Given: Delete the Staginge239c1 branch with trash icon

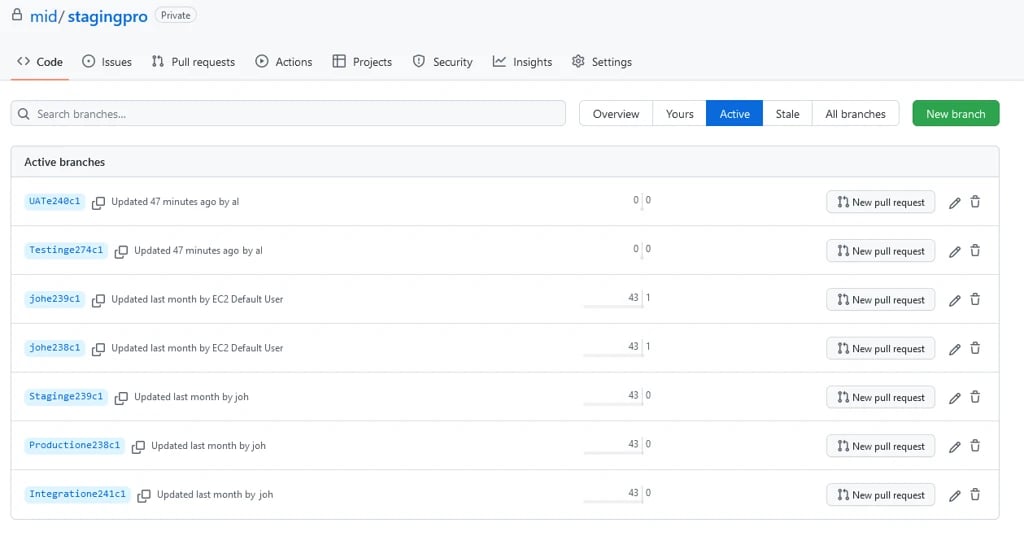Looking at the screenshot, I should [975, 397].
